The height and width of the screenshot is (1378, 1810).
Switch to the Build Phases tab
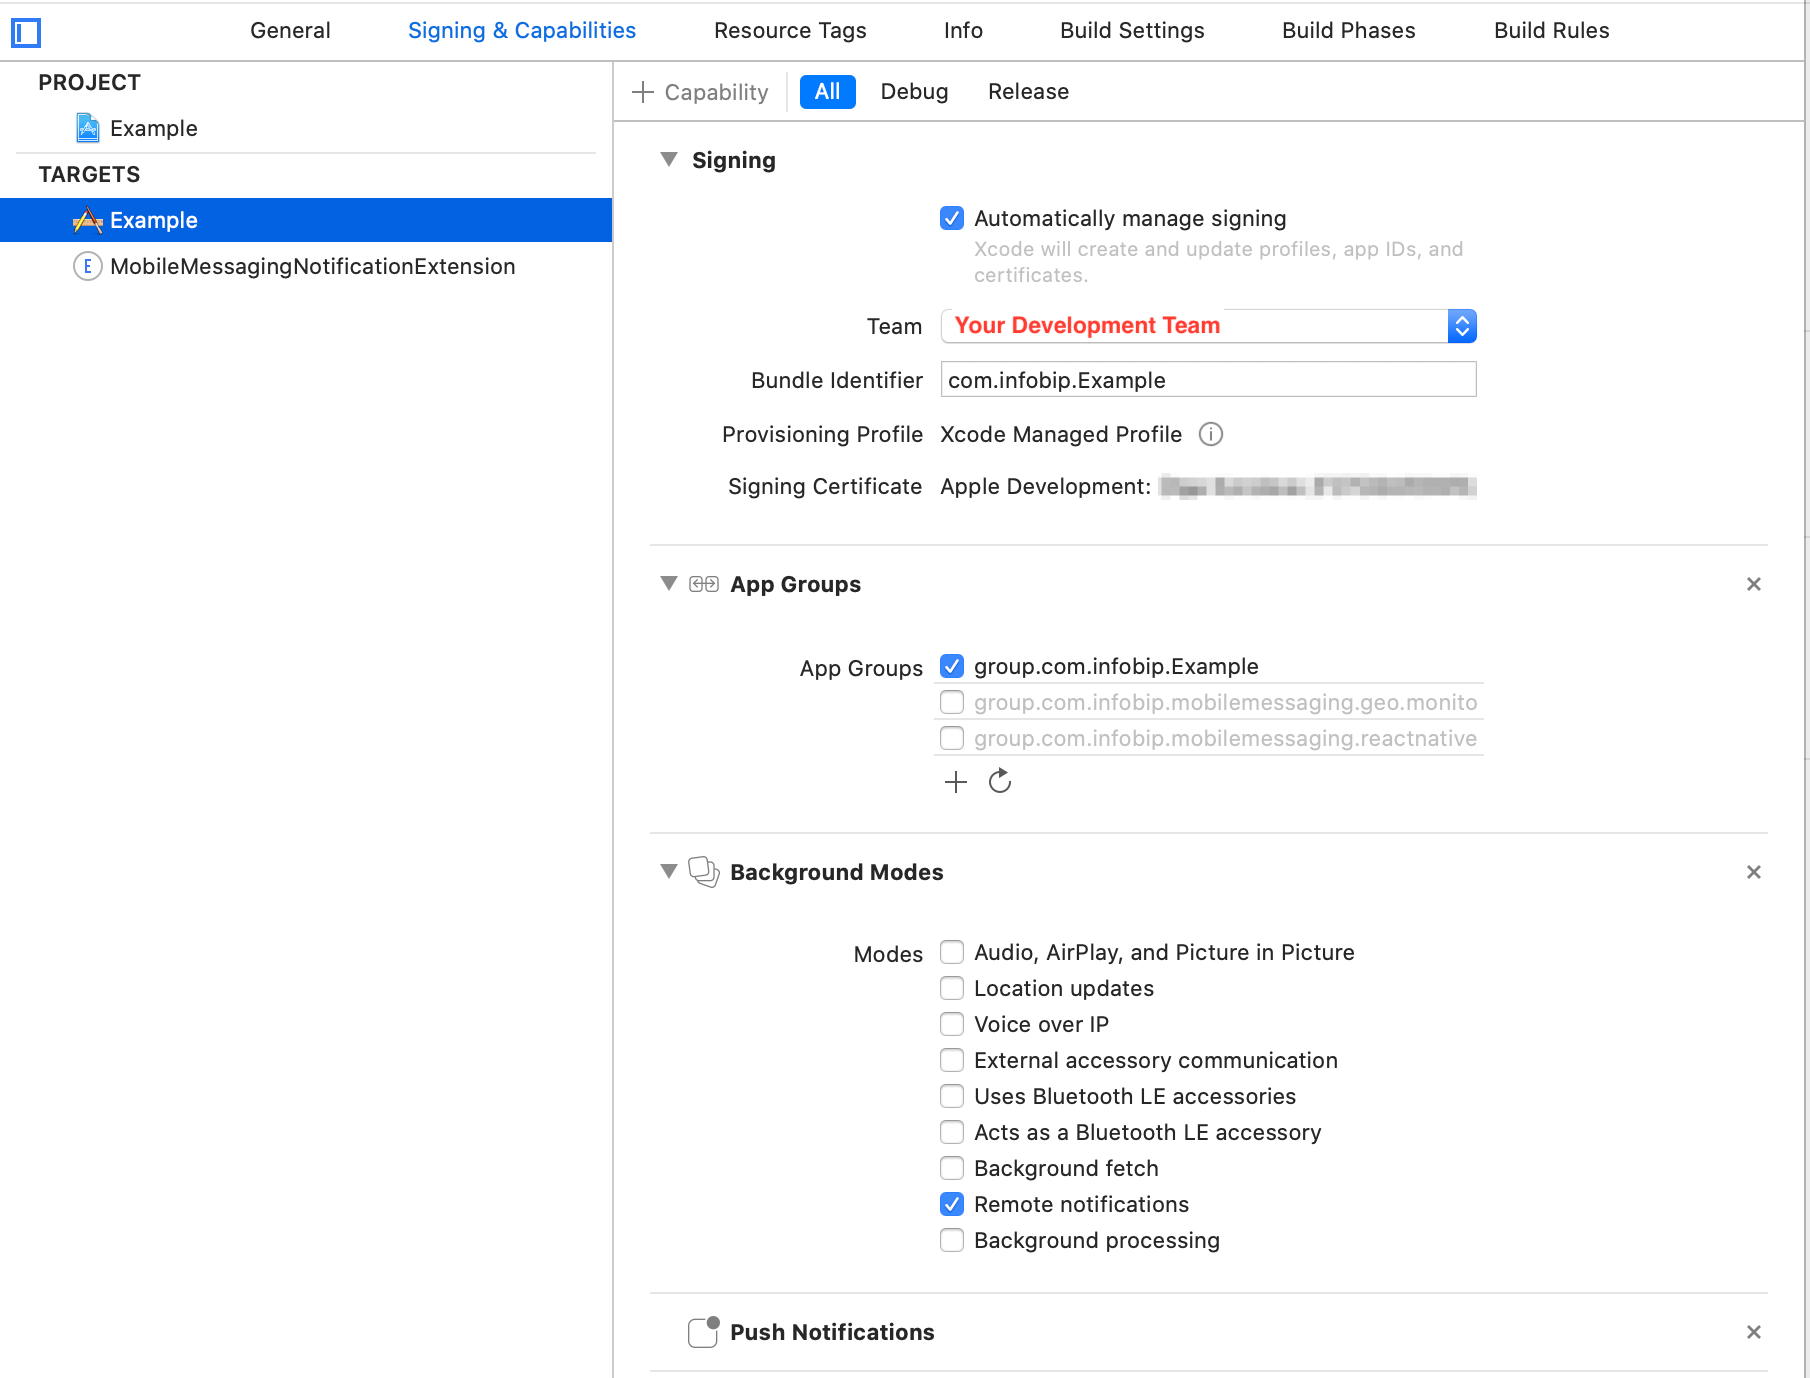click(x=1347, y=30)
